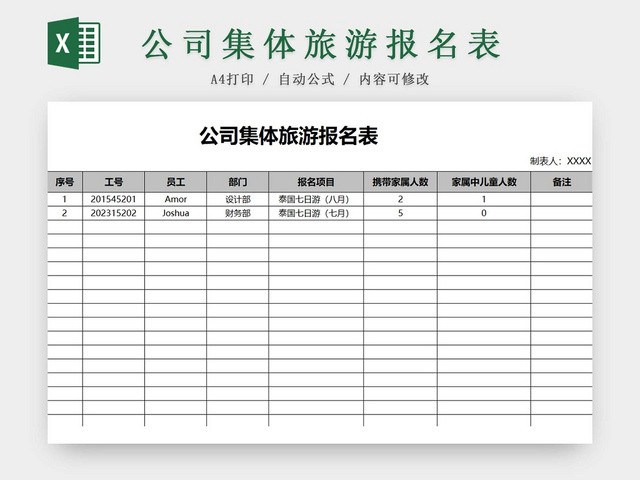
Task: Click the 备注 cell in Amor's row
Action: pos(562,200)
